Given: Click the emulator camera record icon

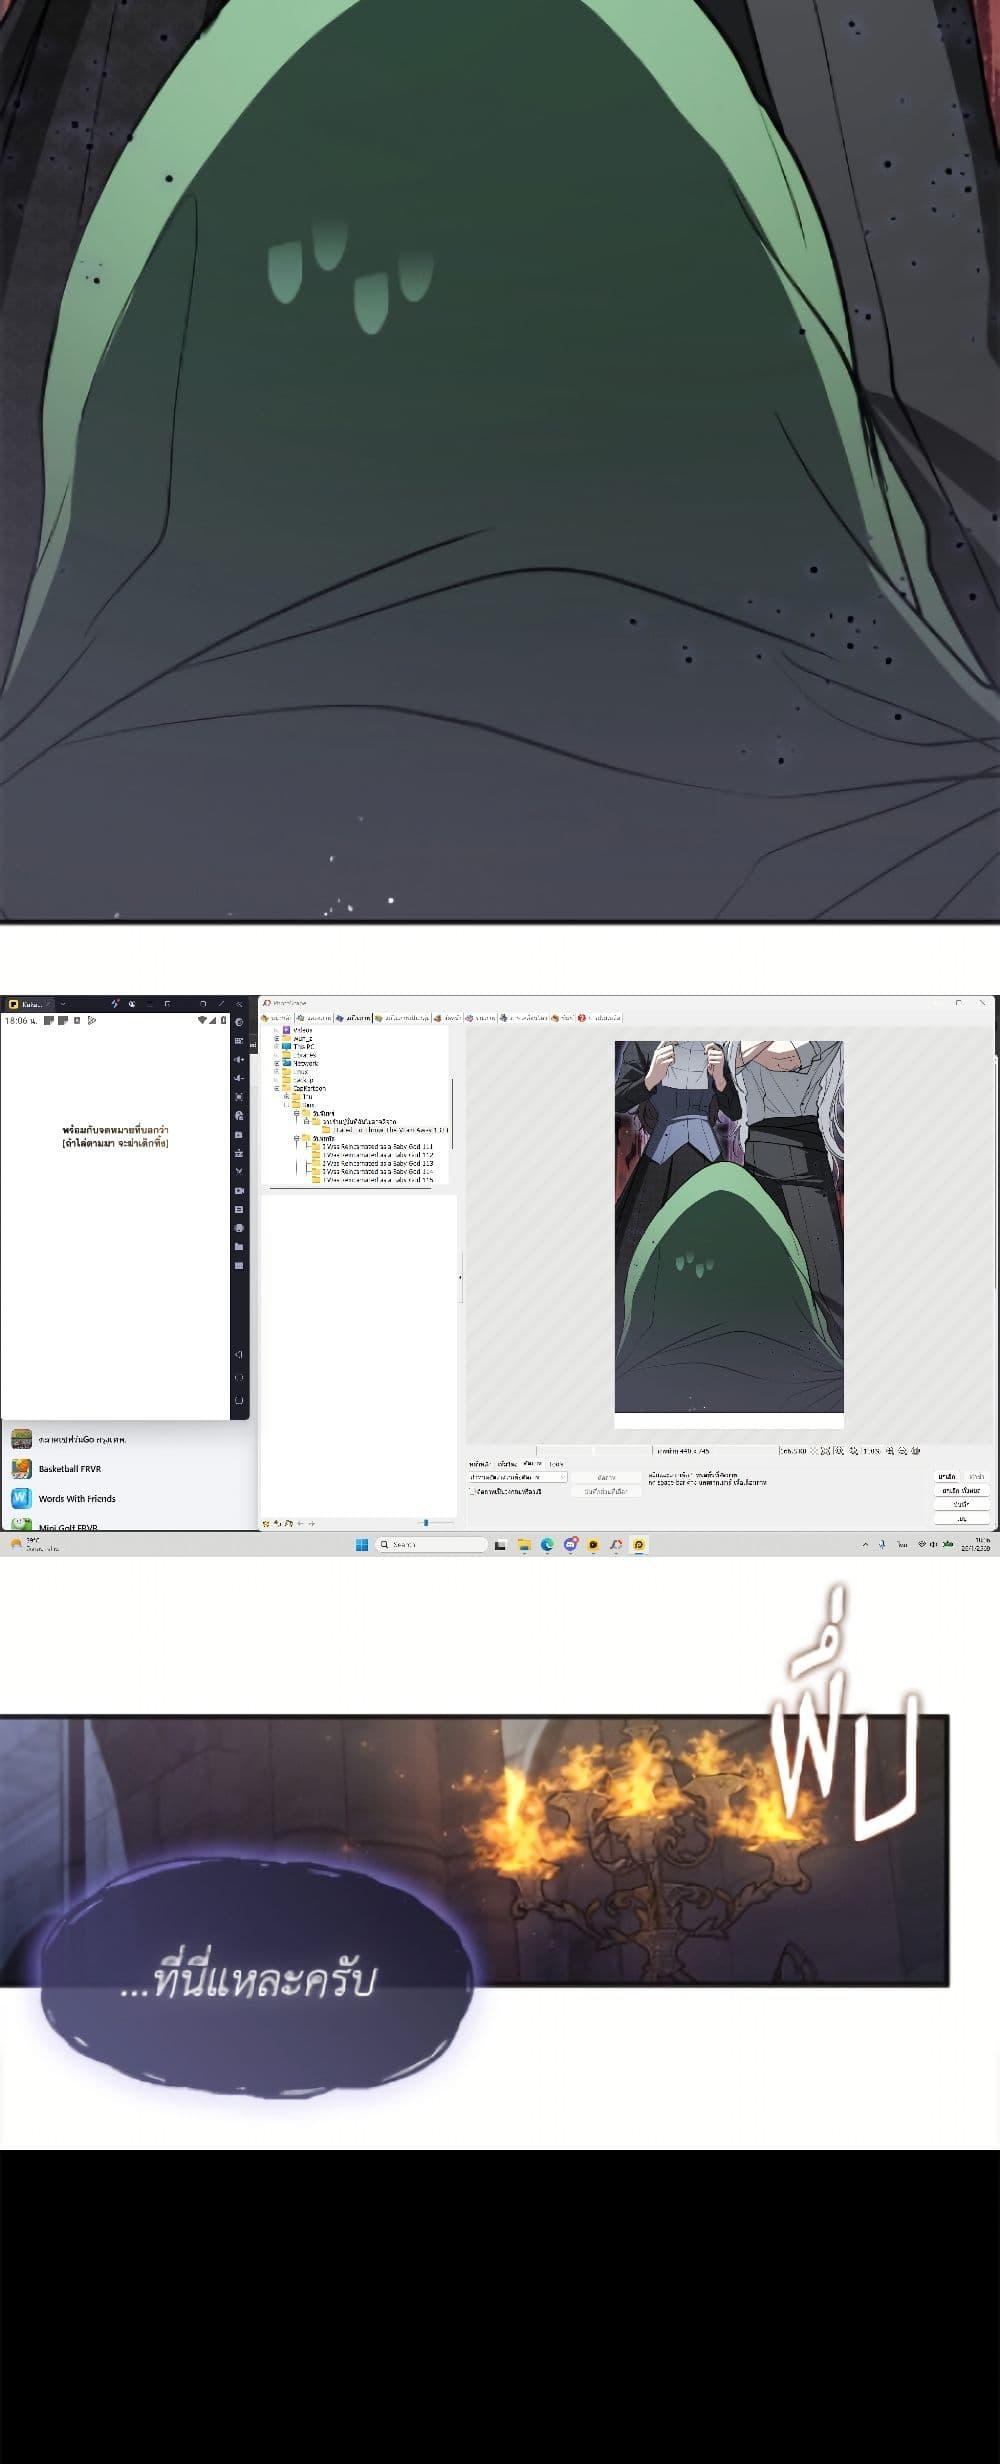Looking at the screenshot, I should (x=239, y=1190).
